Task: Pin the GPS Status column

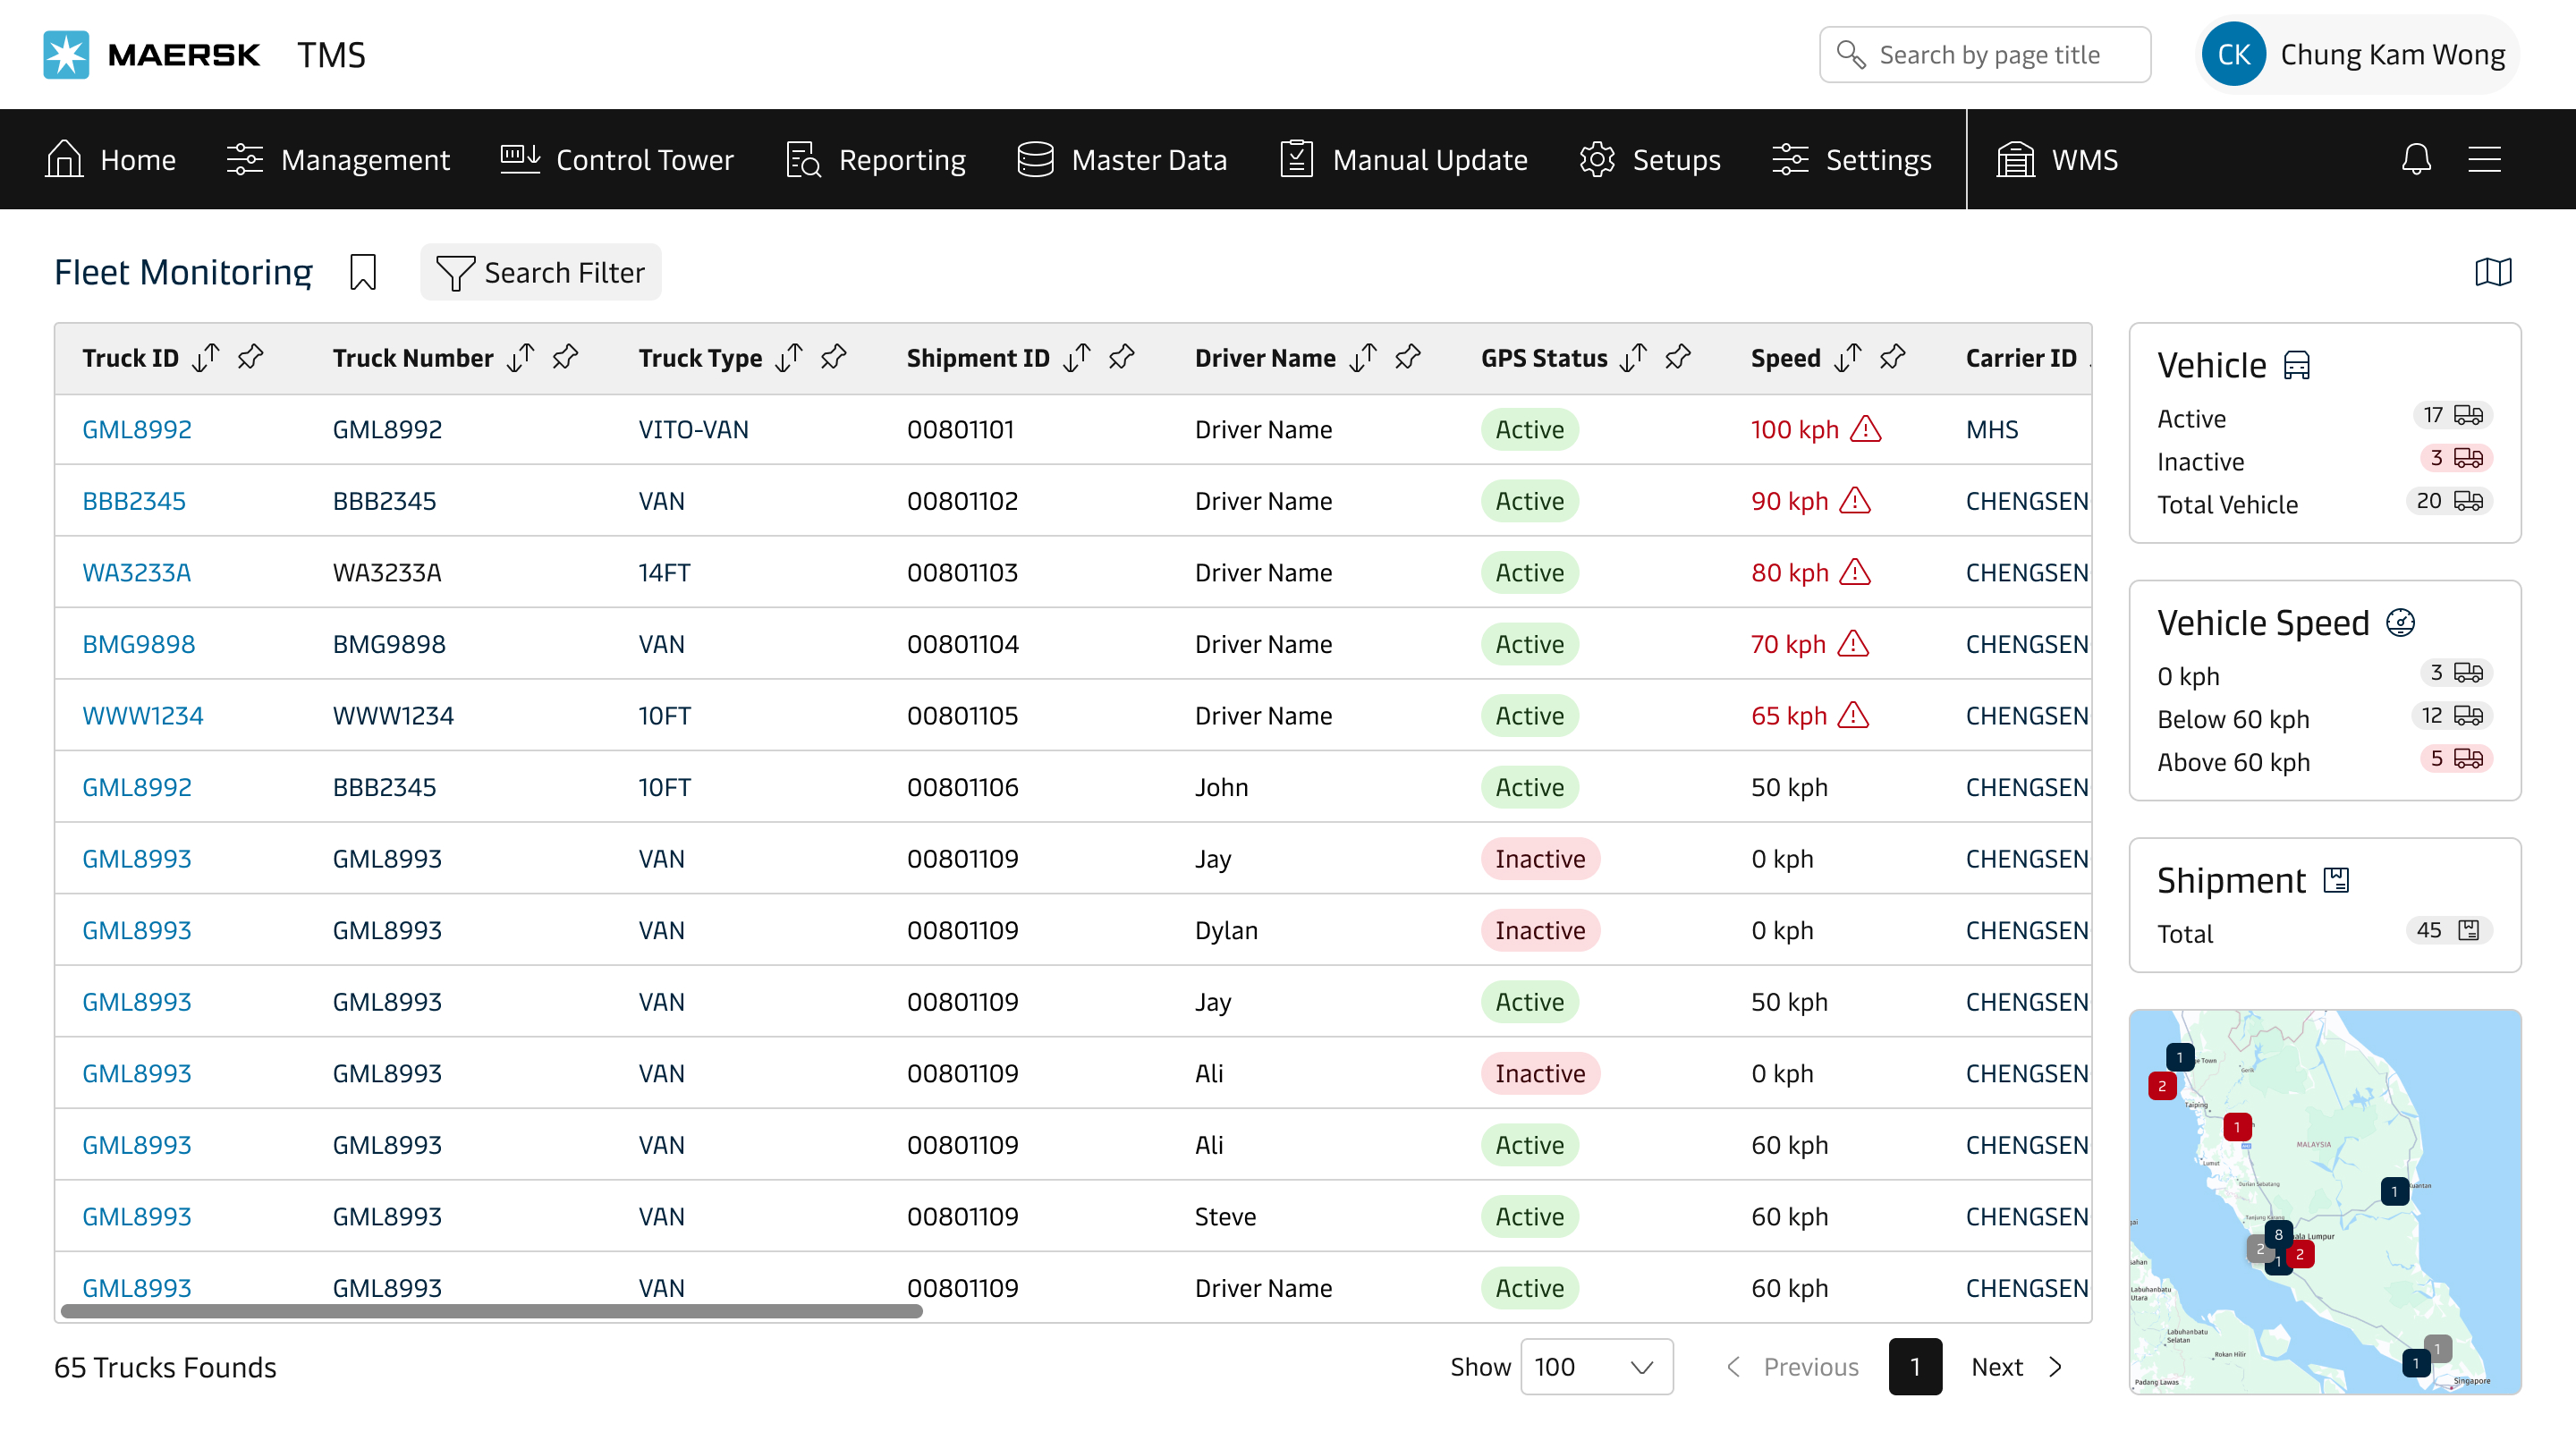Action: pos(1678,358)
